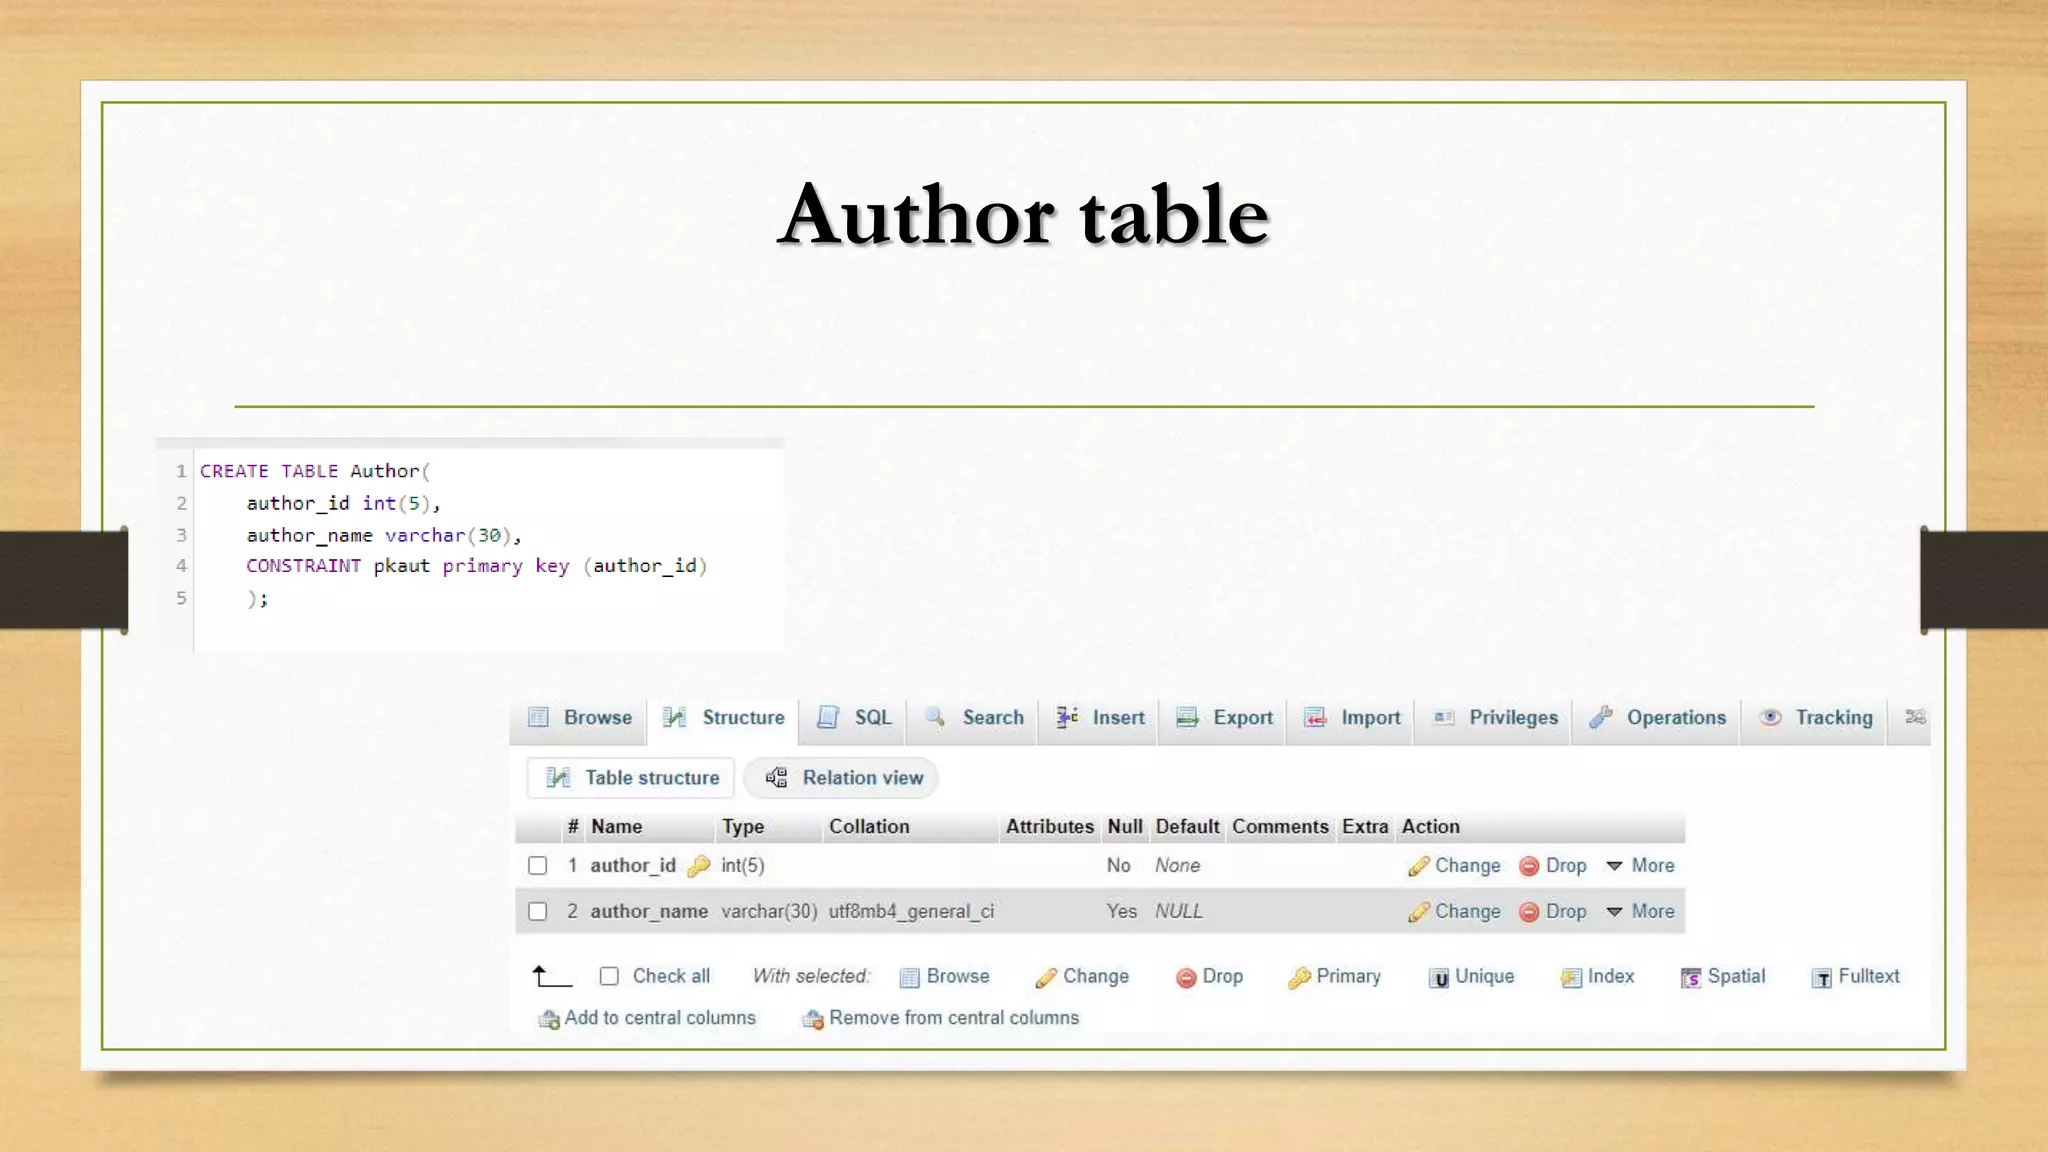
Task: Click the int(5) type cell
Action: [743, 866]
